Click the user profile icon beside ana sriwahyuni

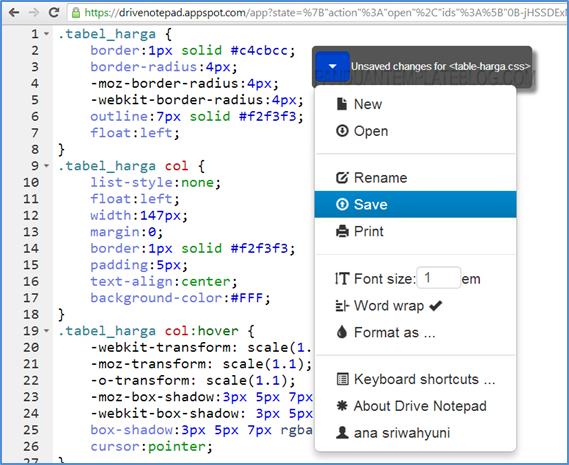tap(342, 433)
